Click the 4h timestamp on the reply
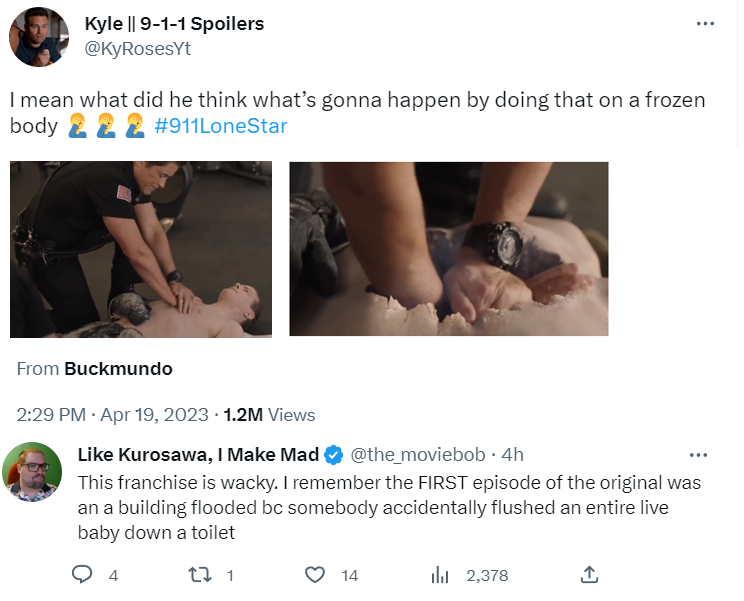744x601 pixels. (x=513, y=455)
